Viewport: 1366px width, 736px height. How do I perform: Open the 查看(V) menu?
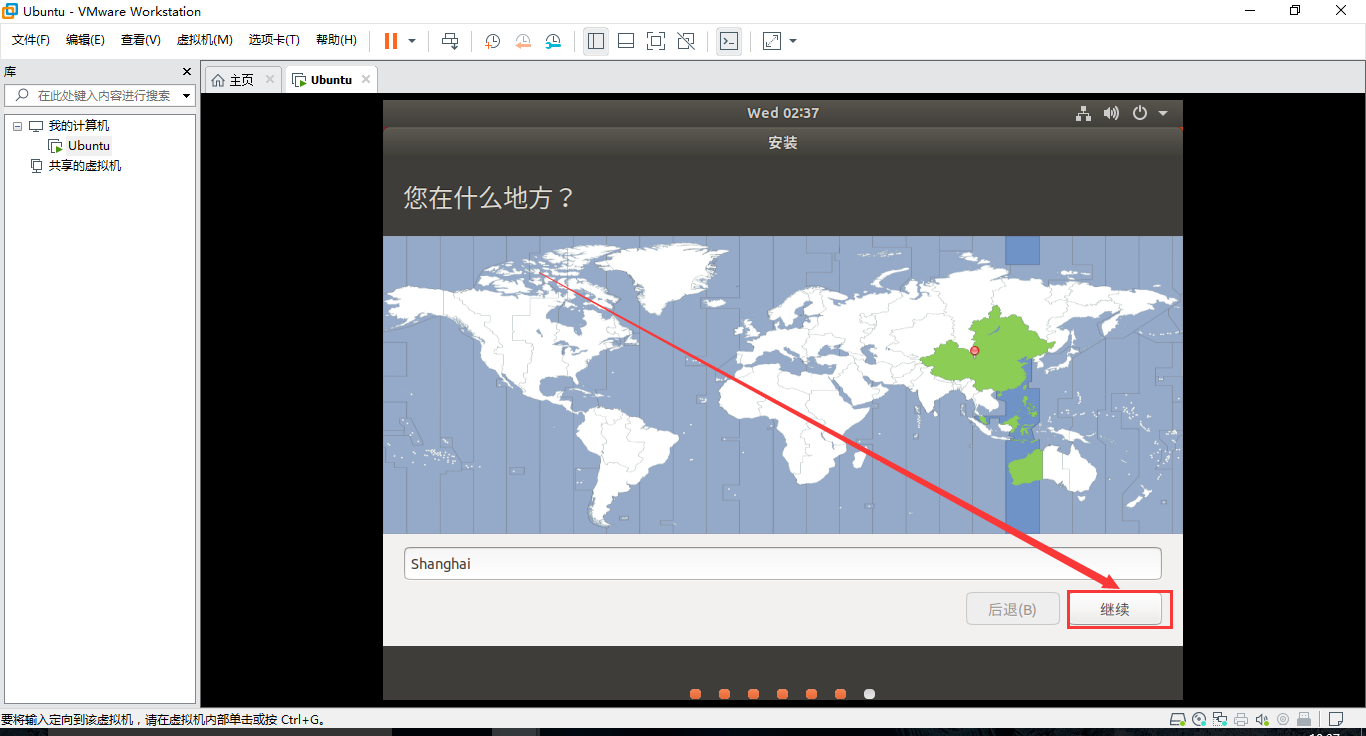click(x=141, y=40)
